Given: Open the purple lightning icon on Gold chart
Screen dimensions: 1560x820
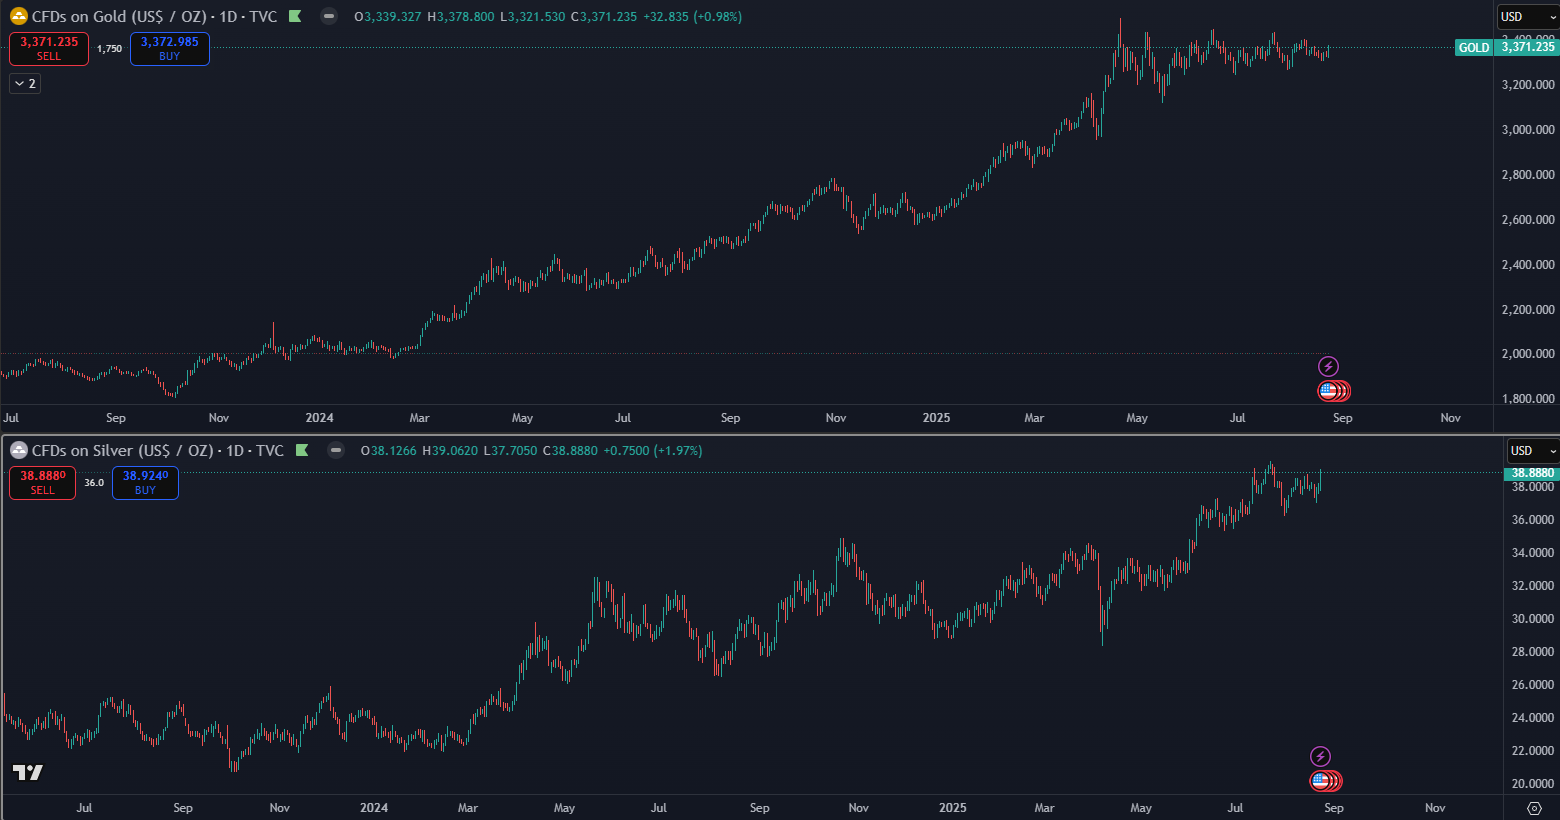Looking at the screenshot, I should pyautogui.click(x=1328, y=367).
